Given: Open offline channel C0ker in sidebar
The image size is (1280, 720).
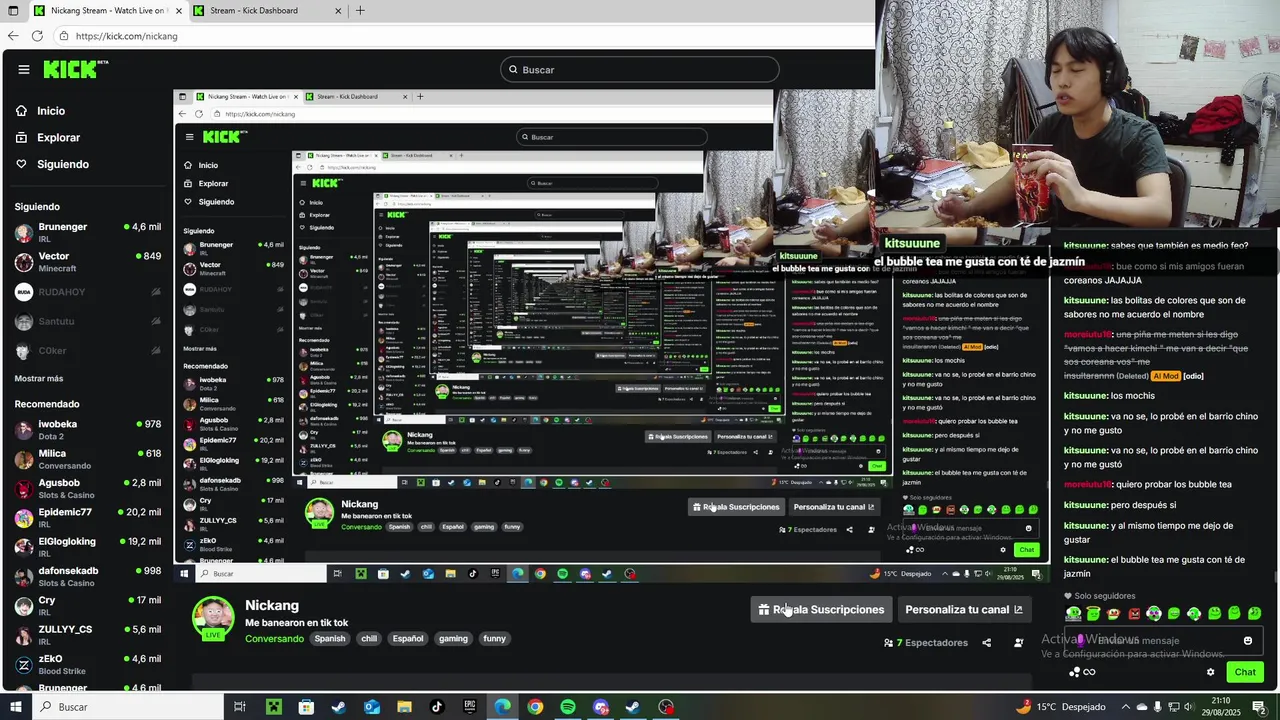Looking at the screenshot, I should (88, 351).
